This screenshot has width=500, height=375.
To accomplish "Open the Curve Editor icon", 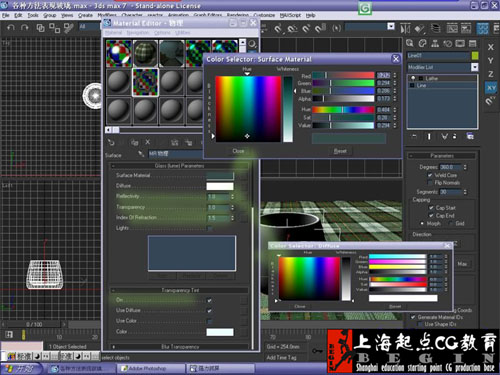I will click(x=452, y=29).
